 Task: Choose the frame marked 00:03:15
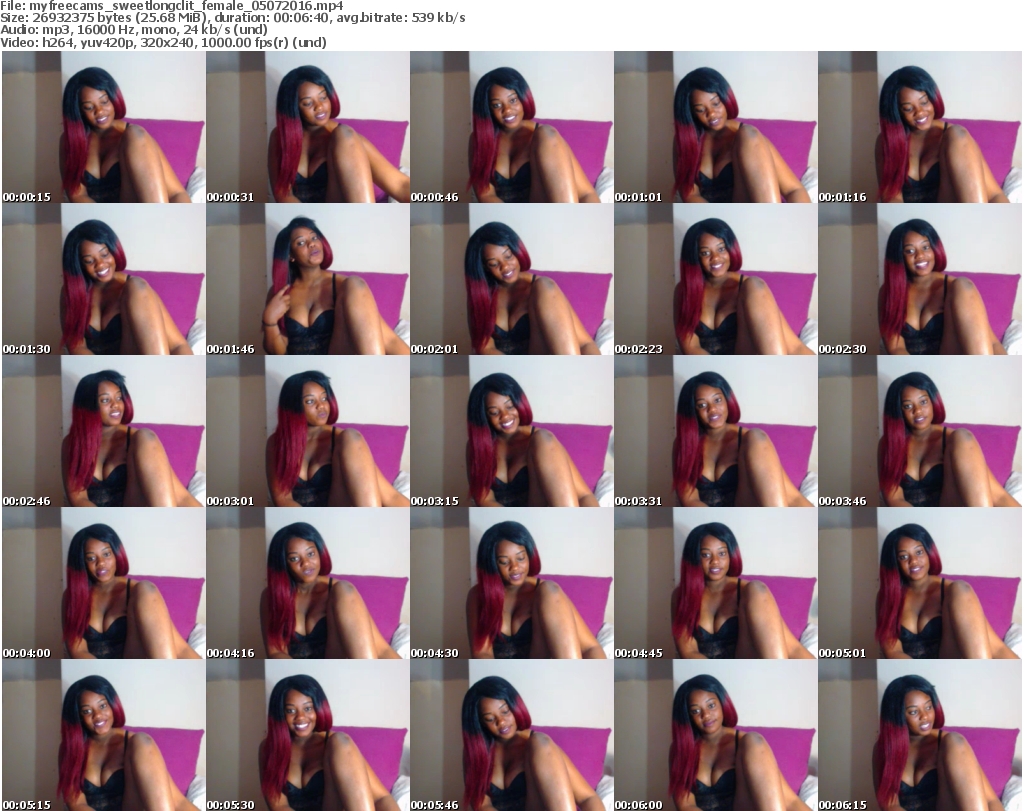[511, 432]
